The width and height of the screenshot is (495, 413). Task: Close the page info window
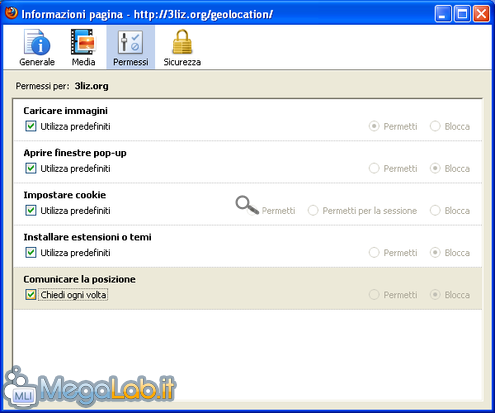[x=481, y=14]
